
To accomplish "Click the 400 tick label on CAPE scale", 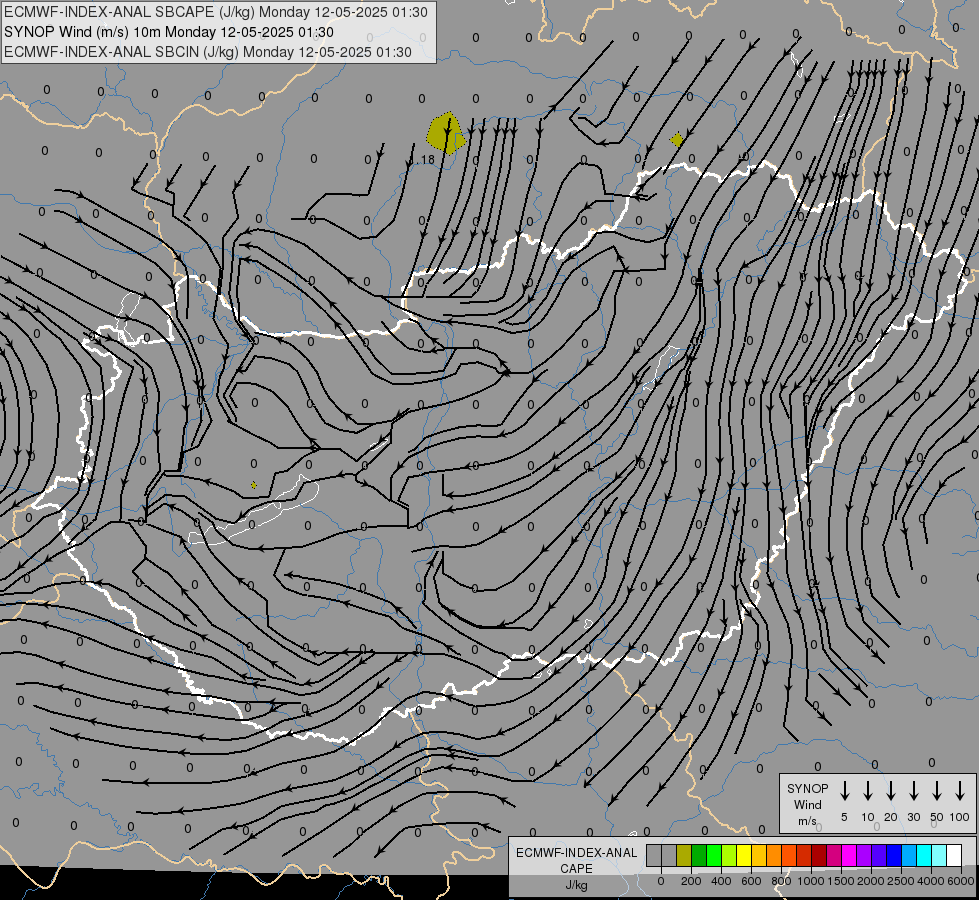I will (721, 881).
